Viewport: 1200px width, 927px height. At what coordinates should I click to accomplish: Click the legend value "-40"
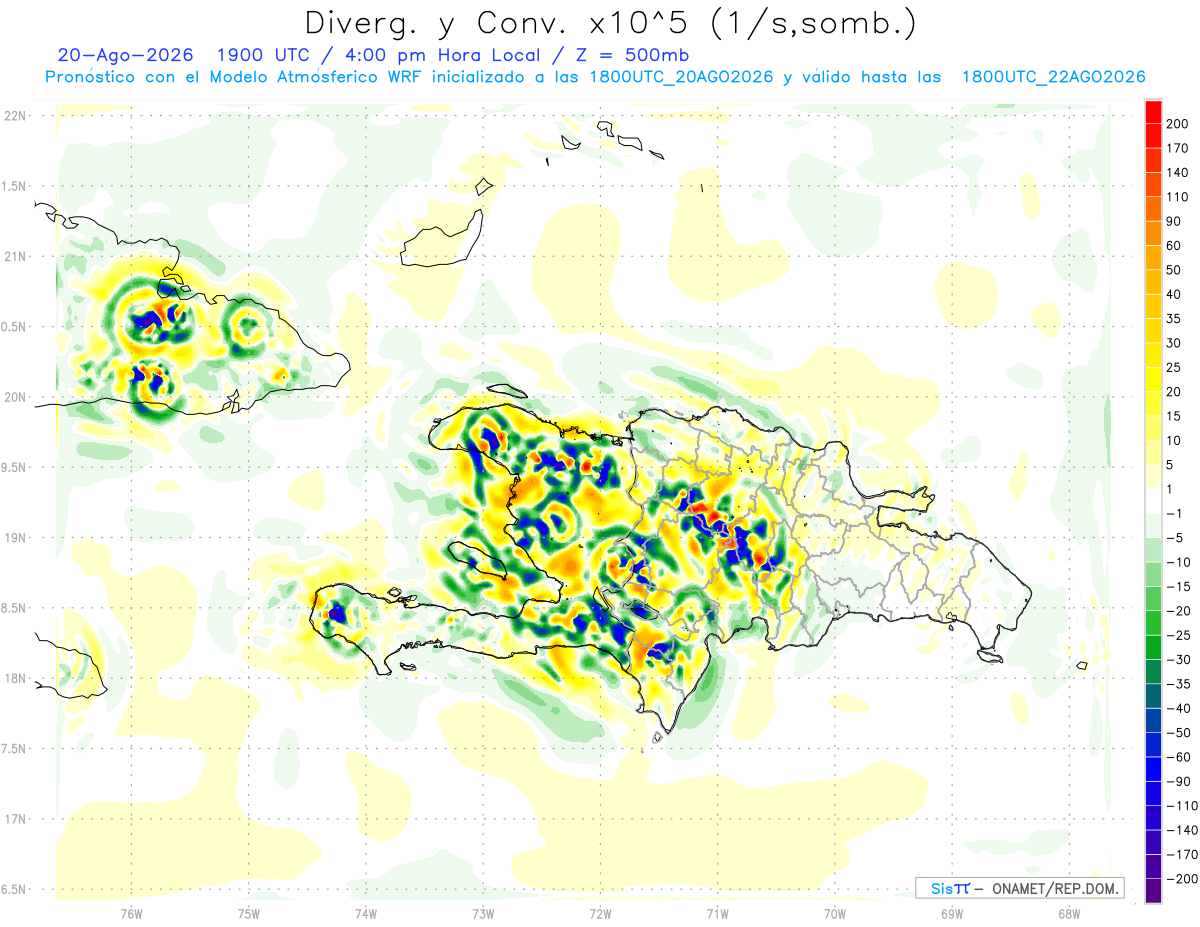(1177, 708)
